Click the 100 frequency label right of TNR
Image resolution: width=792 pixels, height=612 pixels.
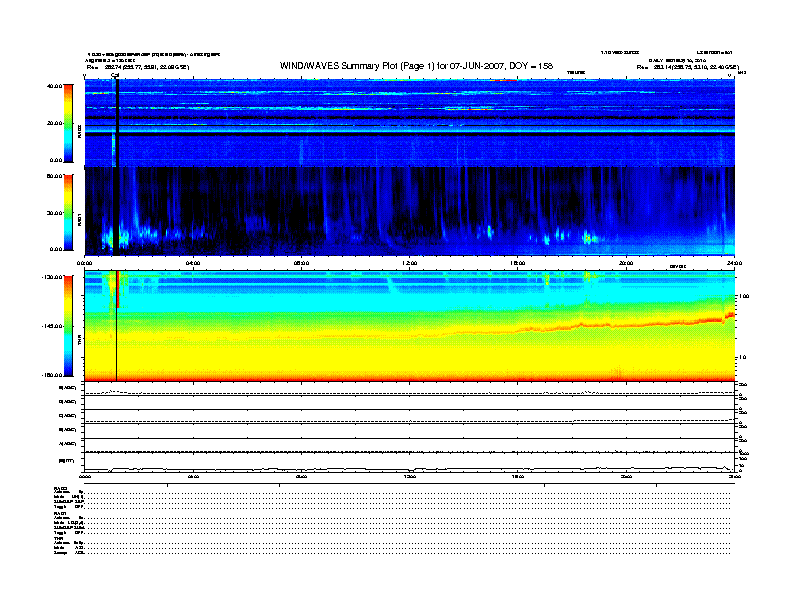tap(744, 296)
